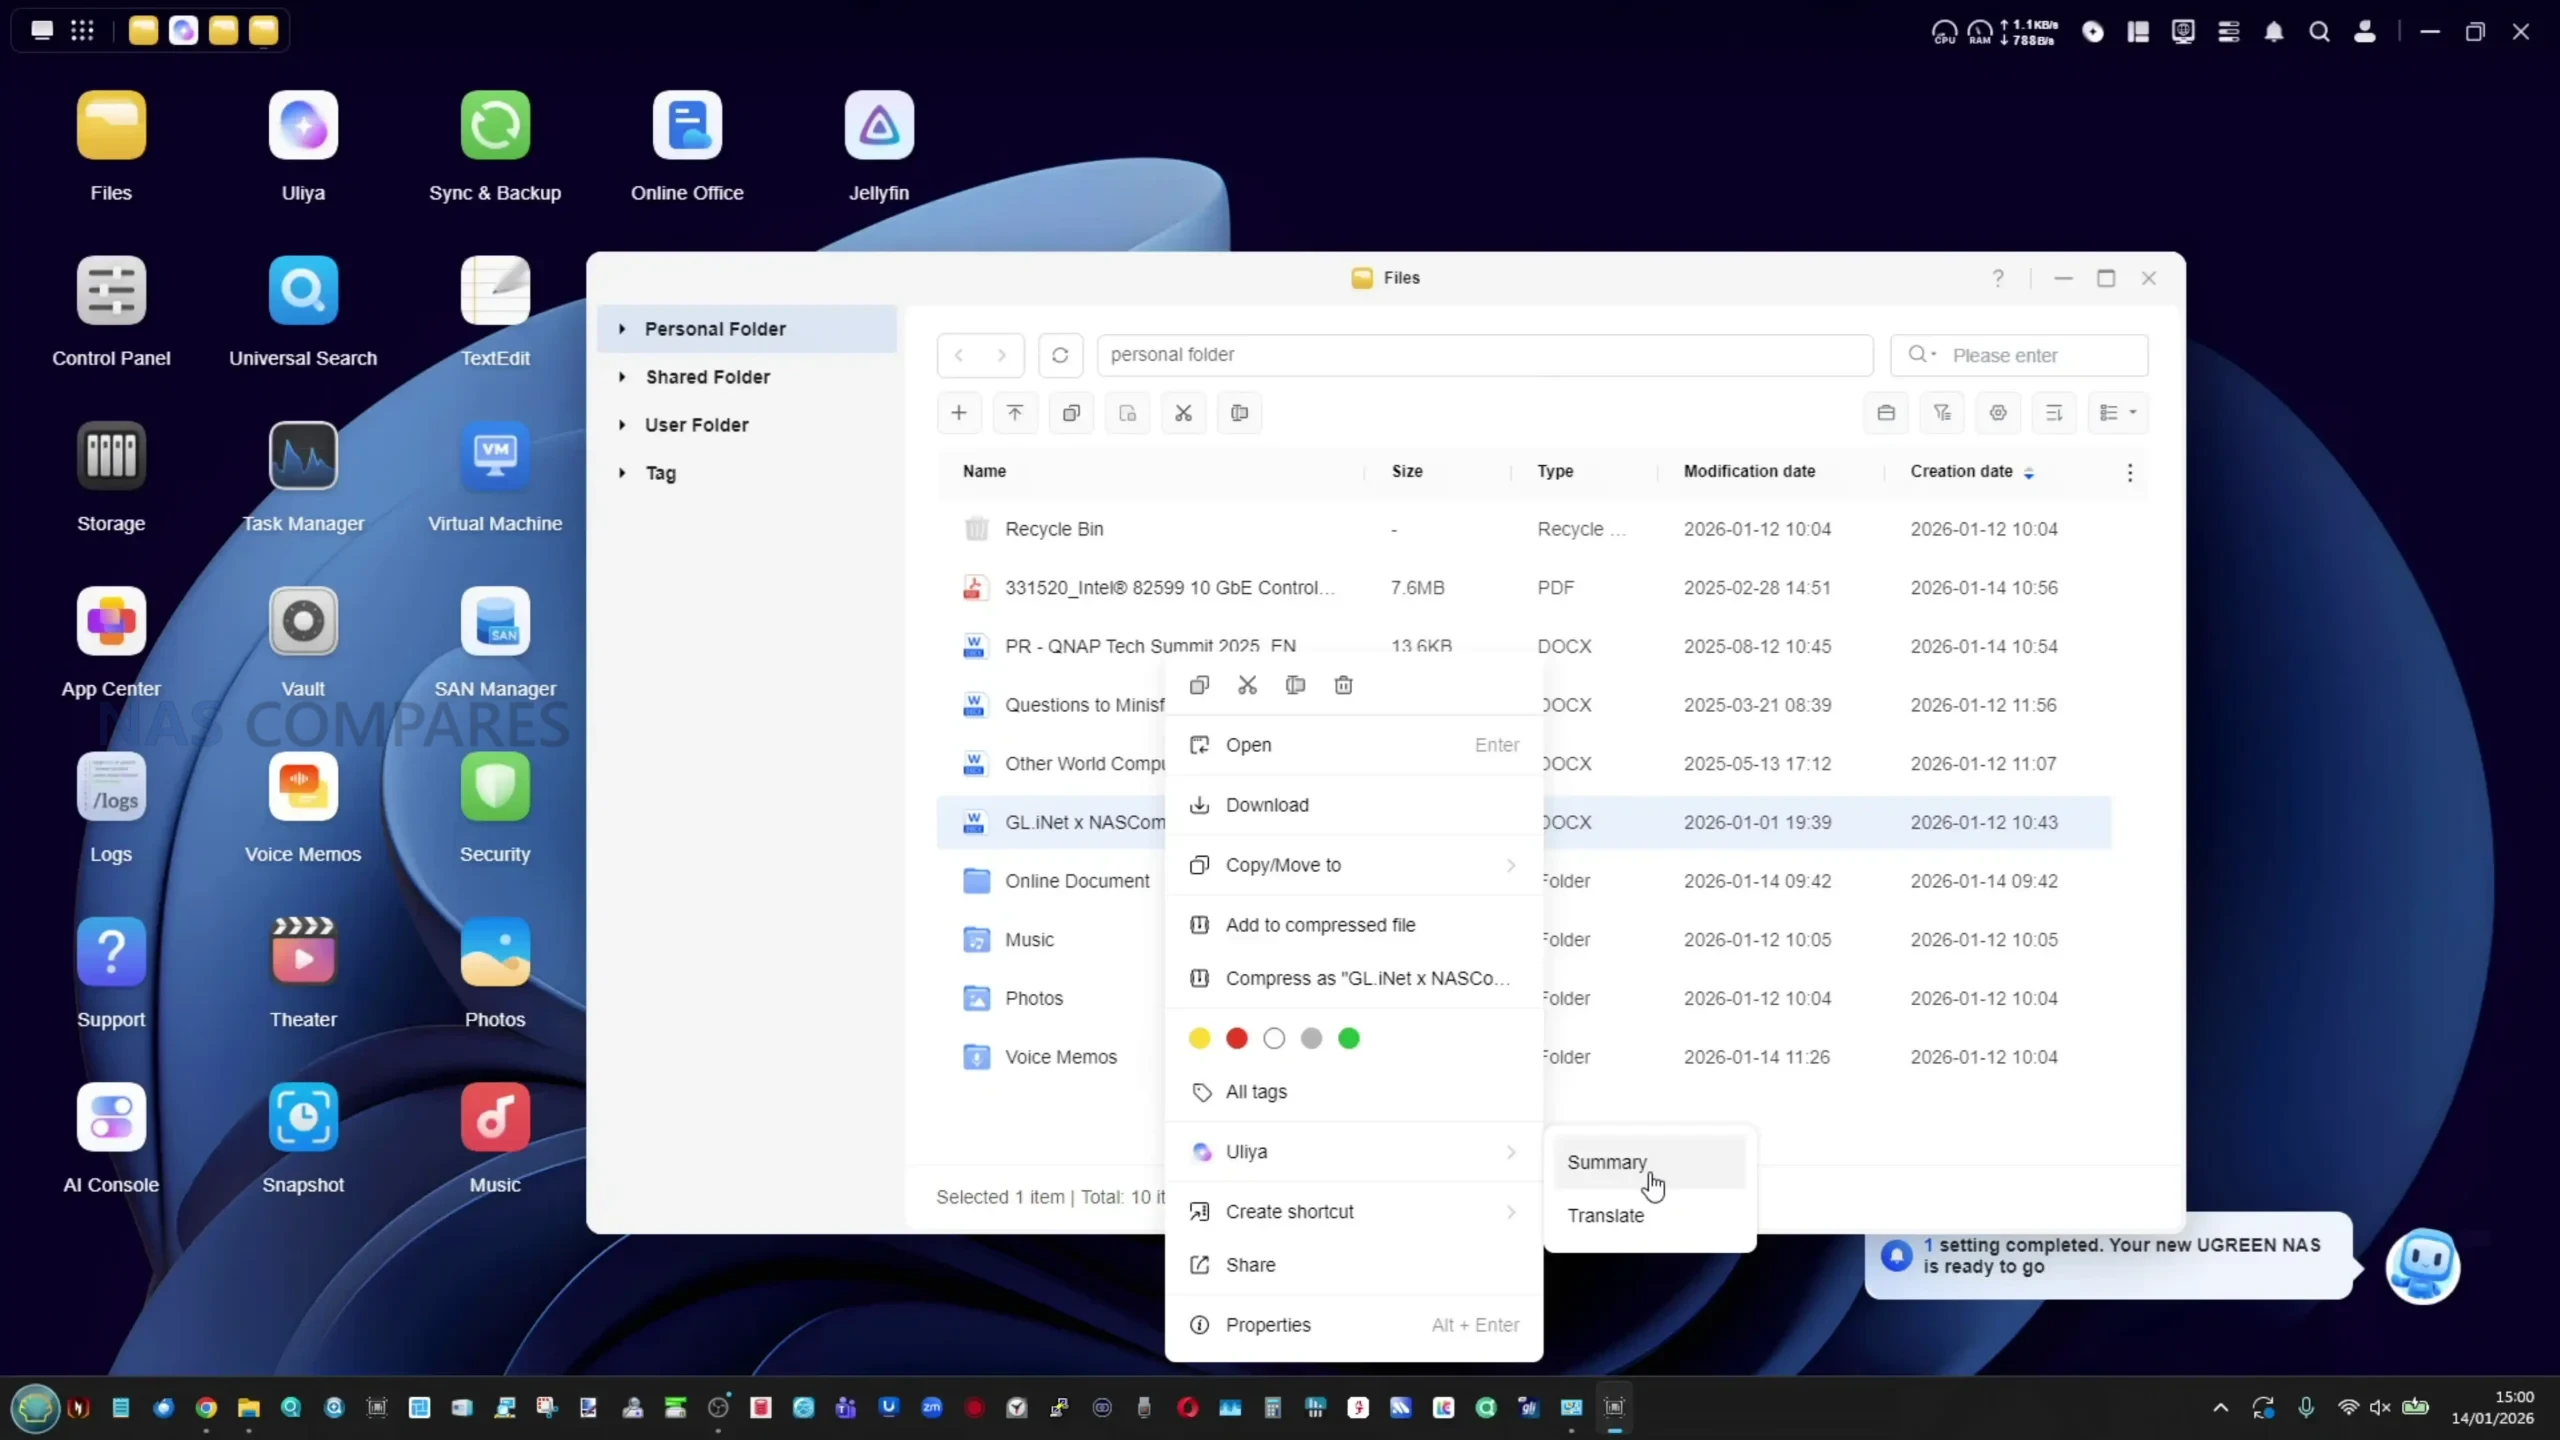
Task: Open the AI Console desktop icon
Action: tap(111, 1117)
